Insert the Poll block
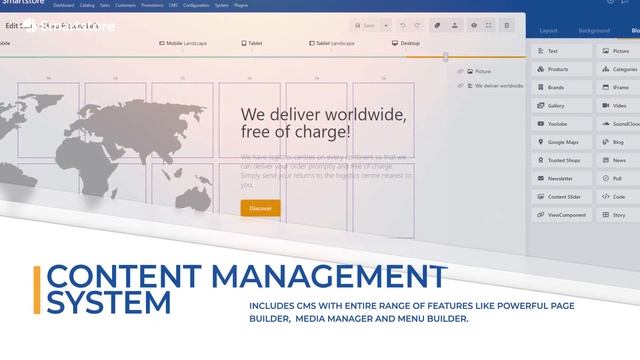The width and height of the screenshot is (640, 360). pos(618,178)
